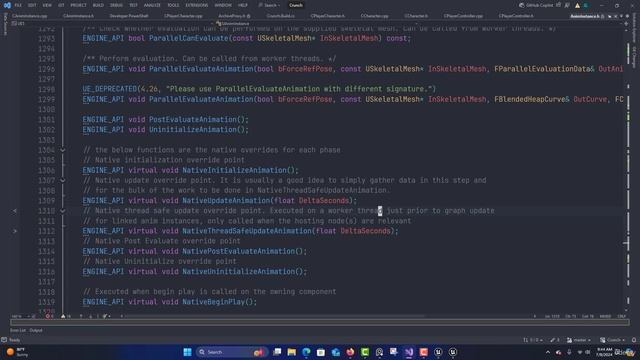
Task: Click the navigate-forward arrow at line 1312 margin
Action: point(15,231)
